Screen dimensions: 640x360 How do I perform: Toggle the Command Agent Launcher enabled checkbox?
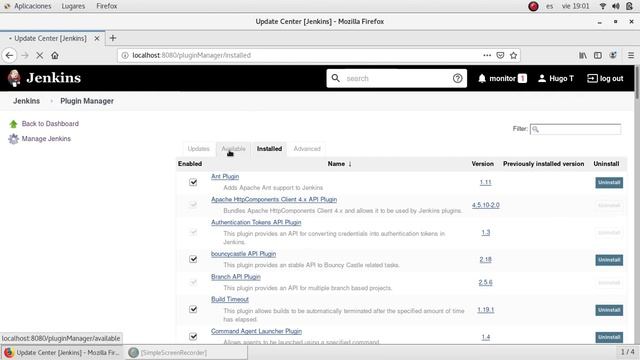point(193,336)
